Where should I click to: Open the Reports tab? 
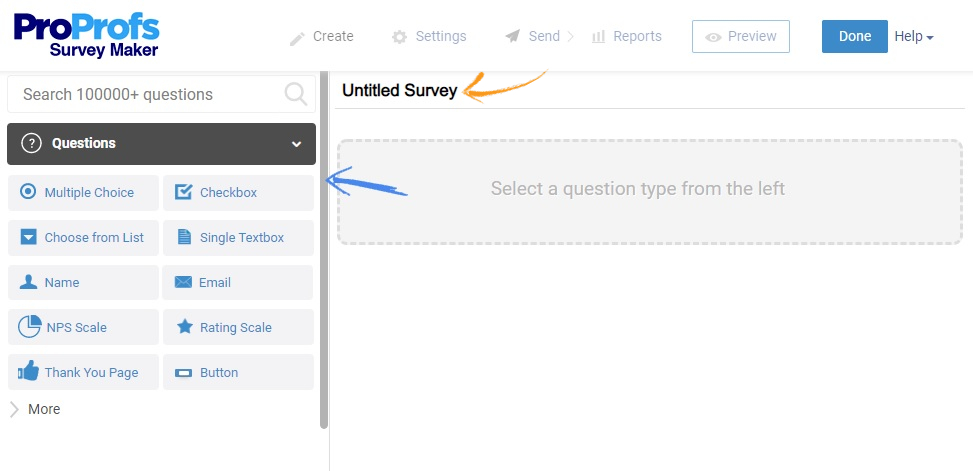(627, 37)
